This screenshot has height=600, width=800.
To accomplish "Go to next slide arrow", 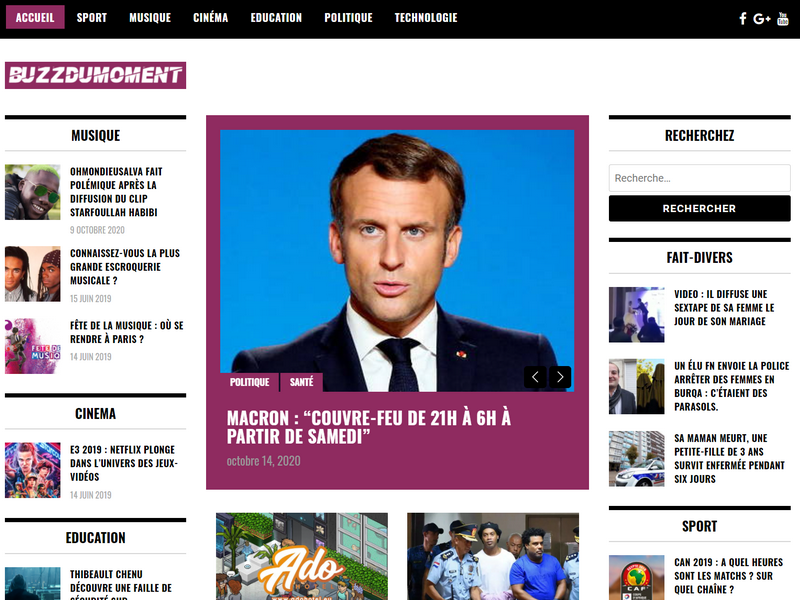I will (x=560, y=377).
